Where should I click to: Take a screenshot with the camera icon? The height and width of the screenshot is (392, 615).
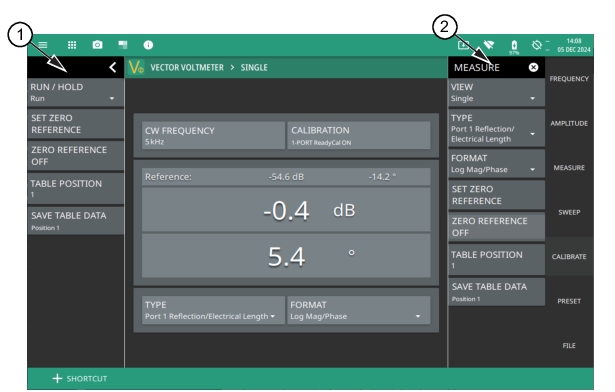[x=97, y=45]
